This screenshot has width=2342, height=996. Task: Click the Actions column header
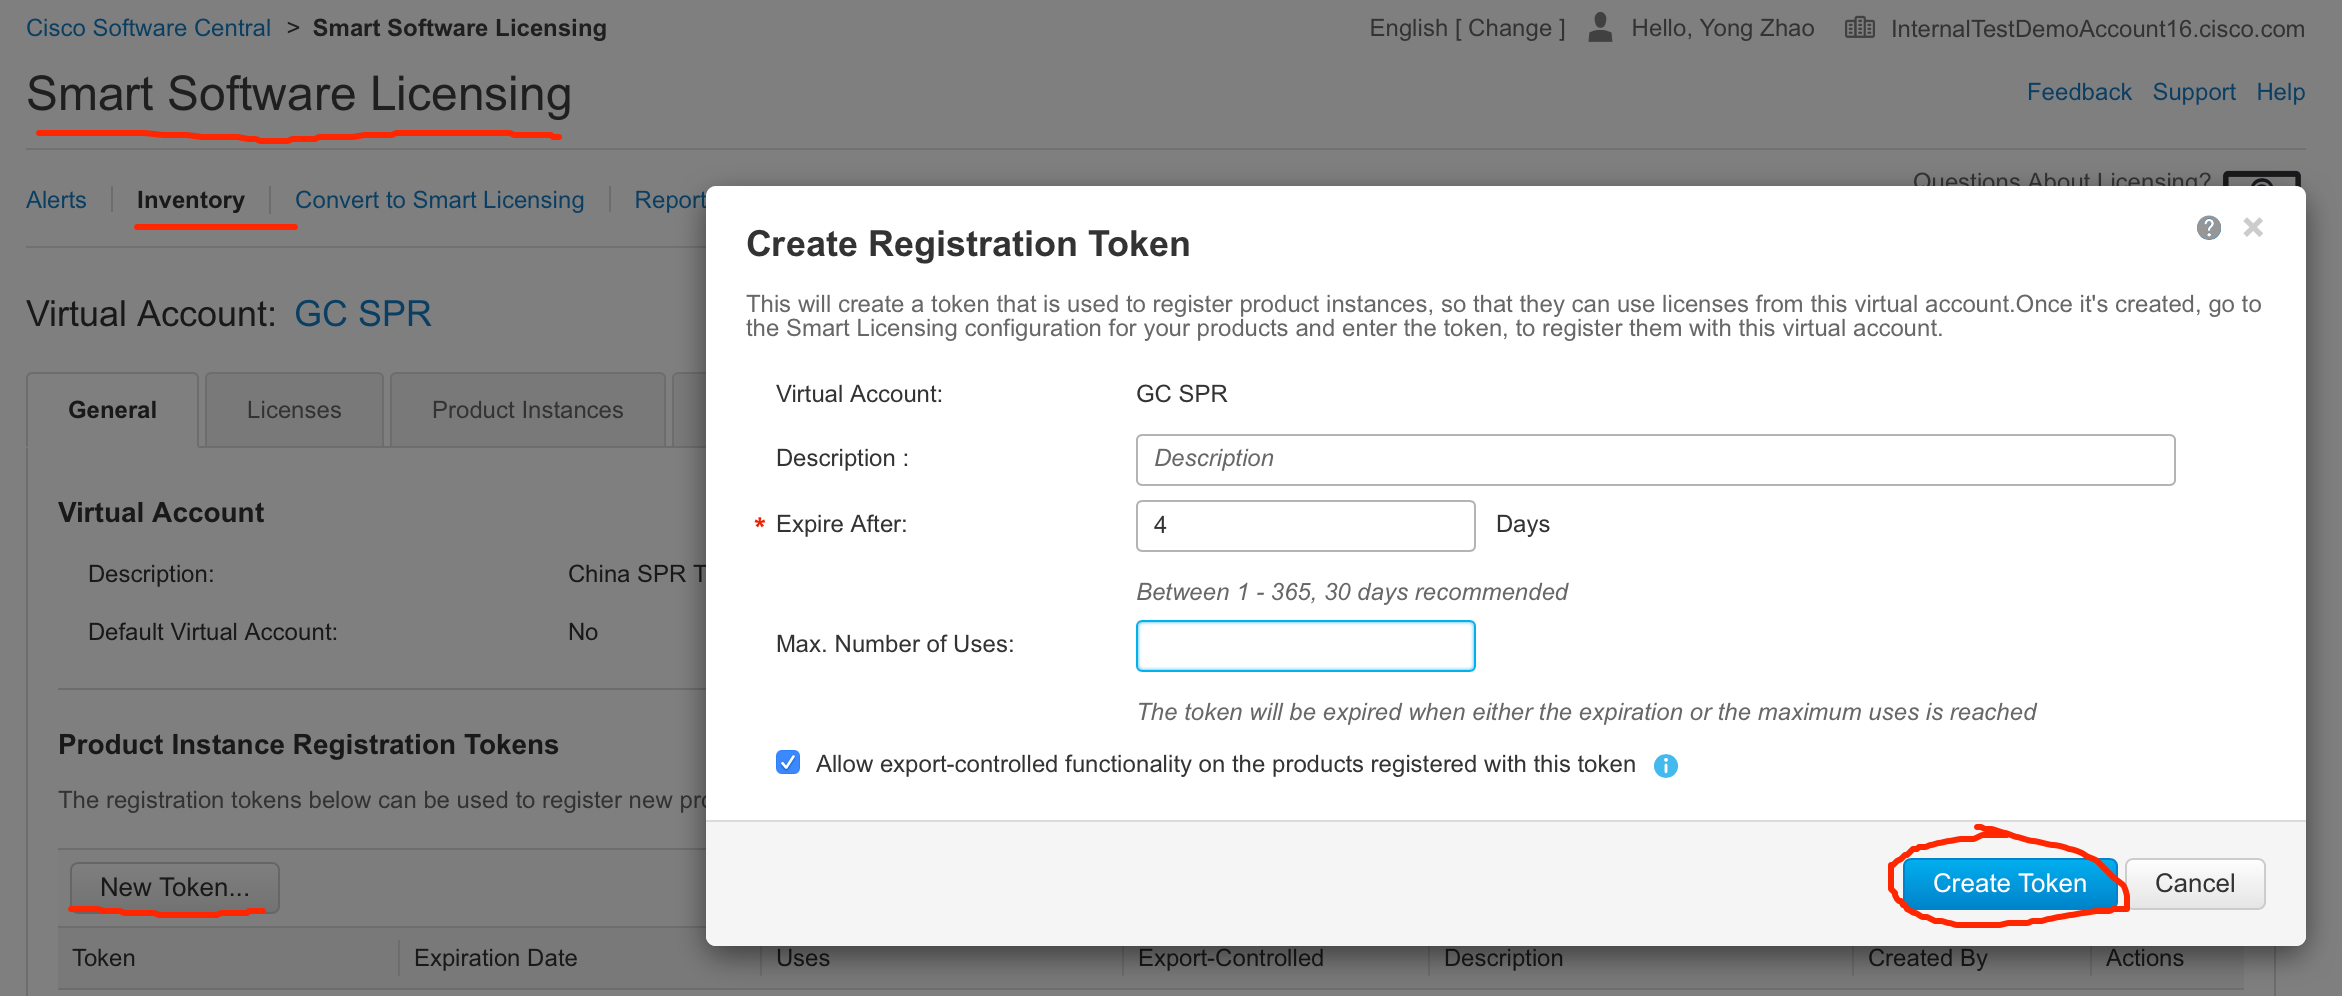pyautogui.click(x=2144, y=958)
